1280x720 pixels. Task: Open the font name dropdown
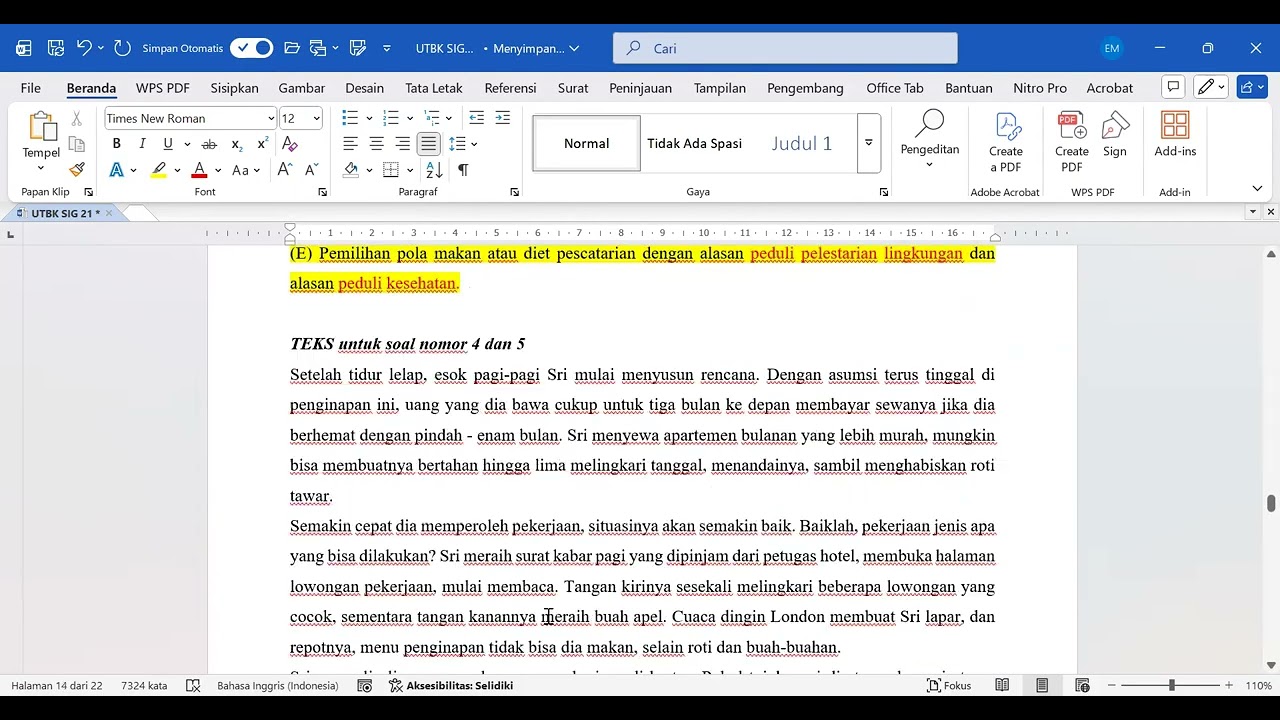(x=271, y=118)
